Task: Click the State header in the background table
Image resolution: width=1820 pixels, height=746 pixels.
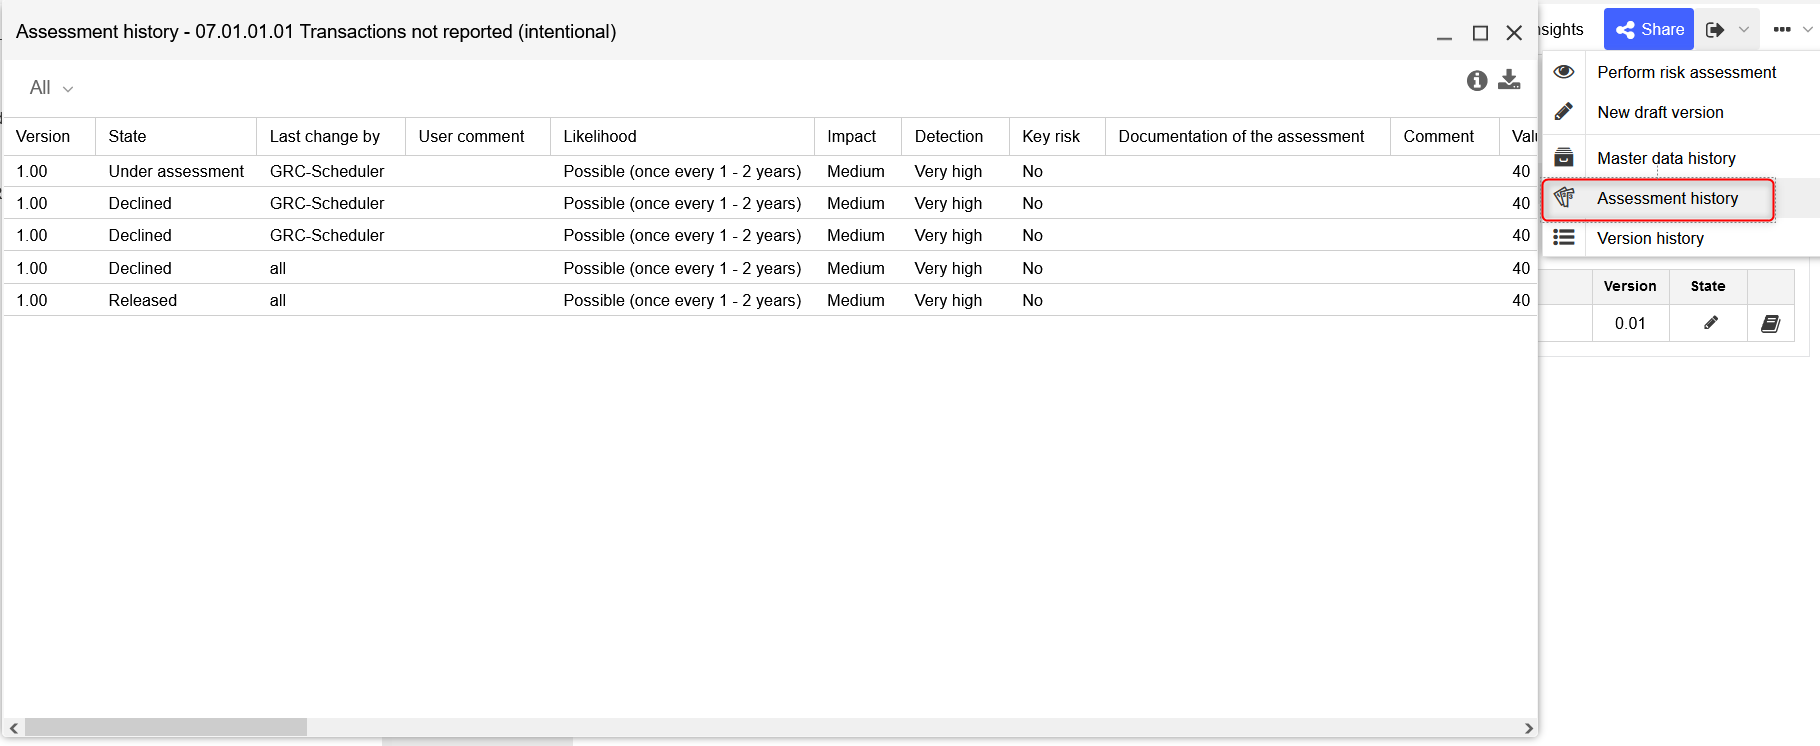Action: pyautogui.click(x=1708, y=286)
